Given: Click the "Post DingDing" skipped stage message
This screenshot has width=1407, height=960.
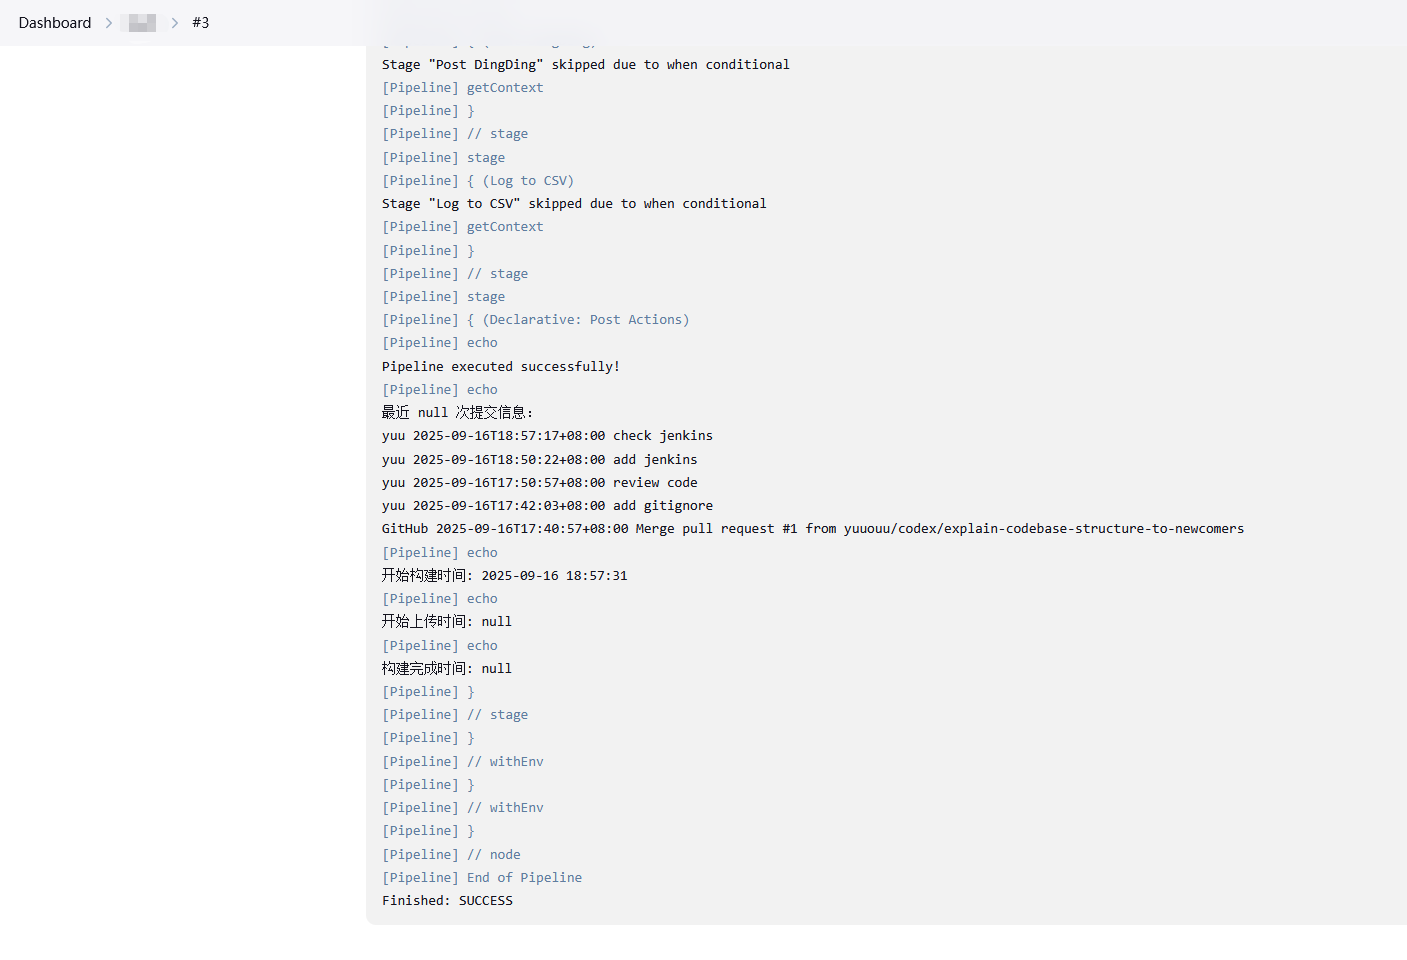Looking at the screenshot, I should (585, 65).
